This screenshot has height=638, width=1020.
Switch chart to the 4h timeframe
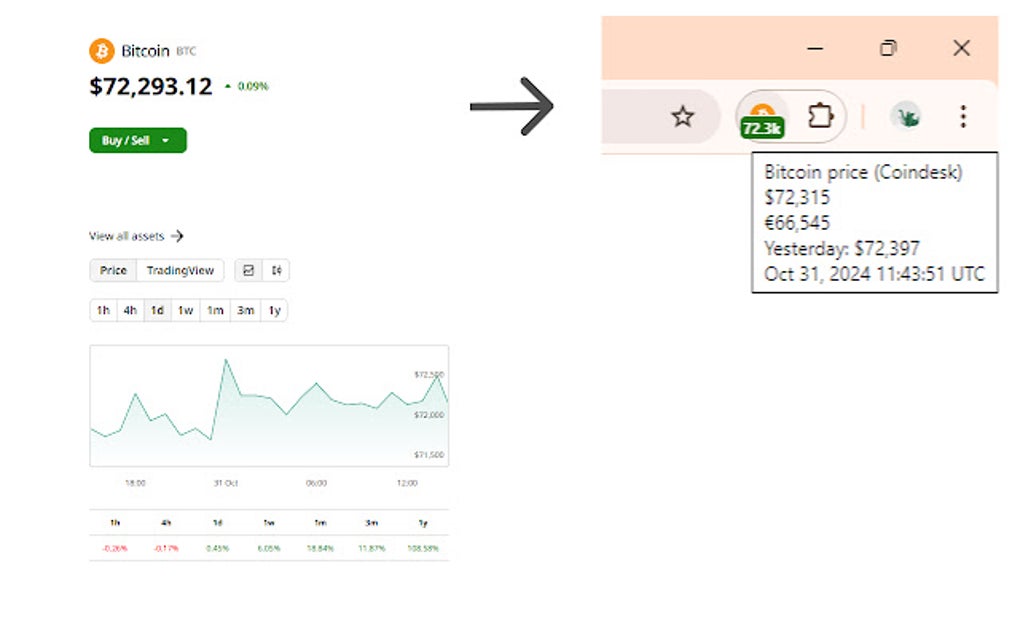[x=129, y=310]
